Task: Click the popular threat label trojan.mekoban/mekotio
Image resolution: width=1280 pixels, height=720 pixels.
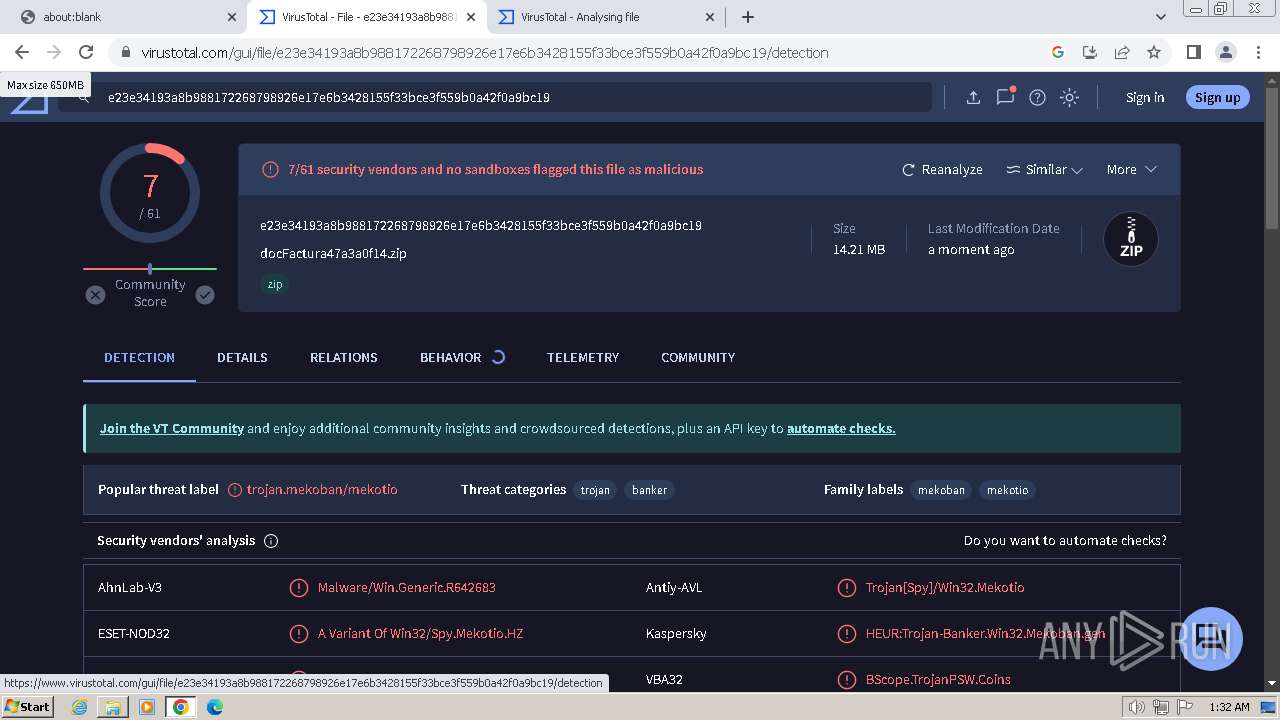Action: pyautogui.click(x=322, y=490)
